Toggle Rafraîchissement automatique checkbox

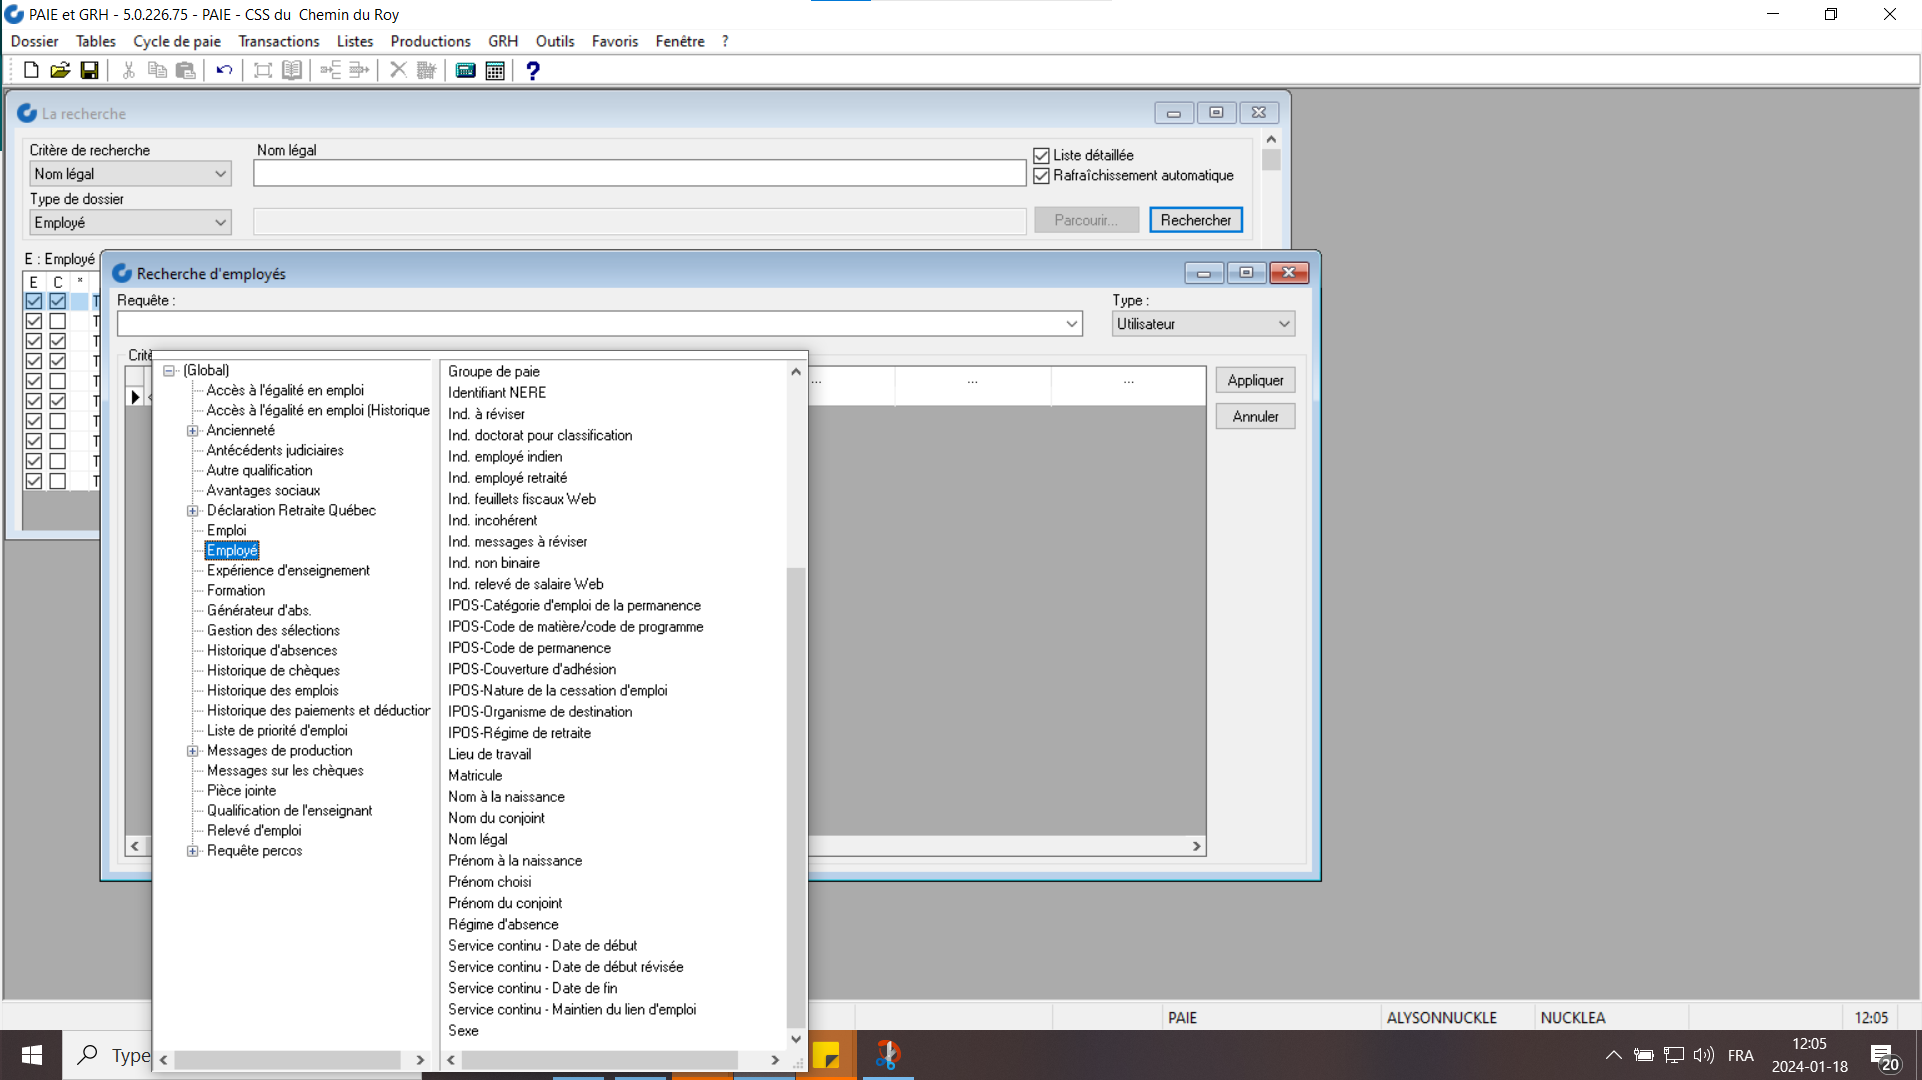point(1041,175)
